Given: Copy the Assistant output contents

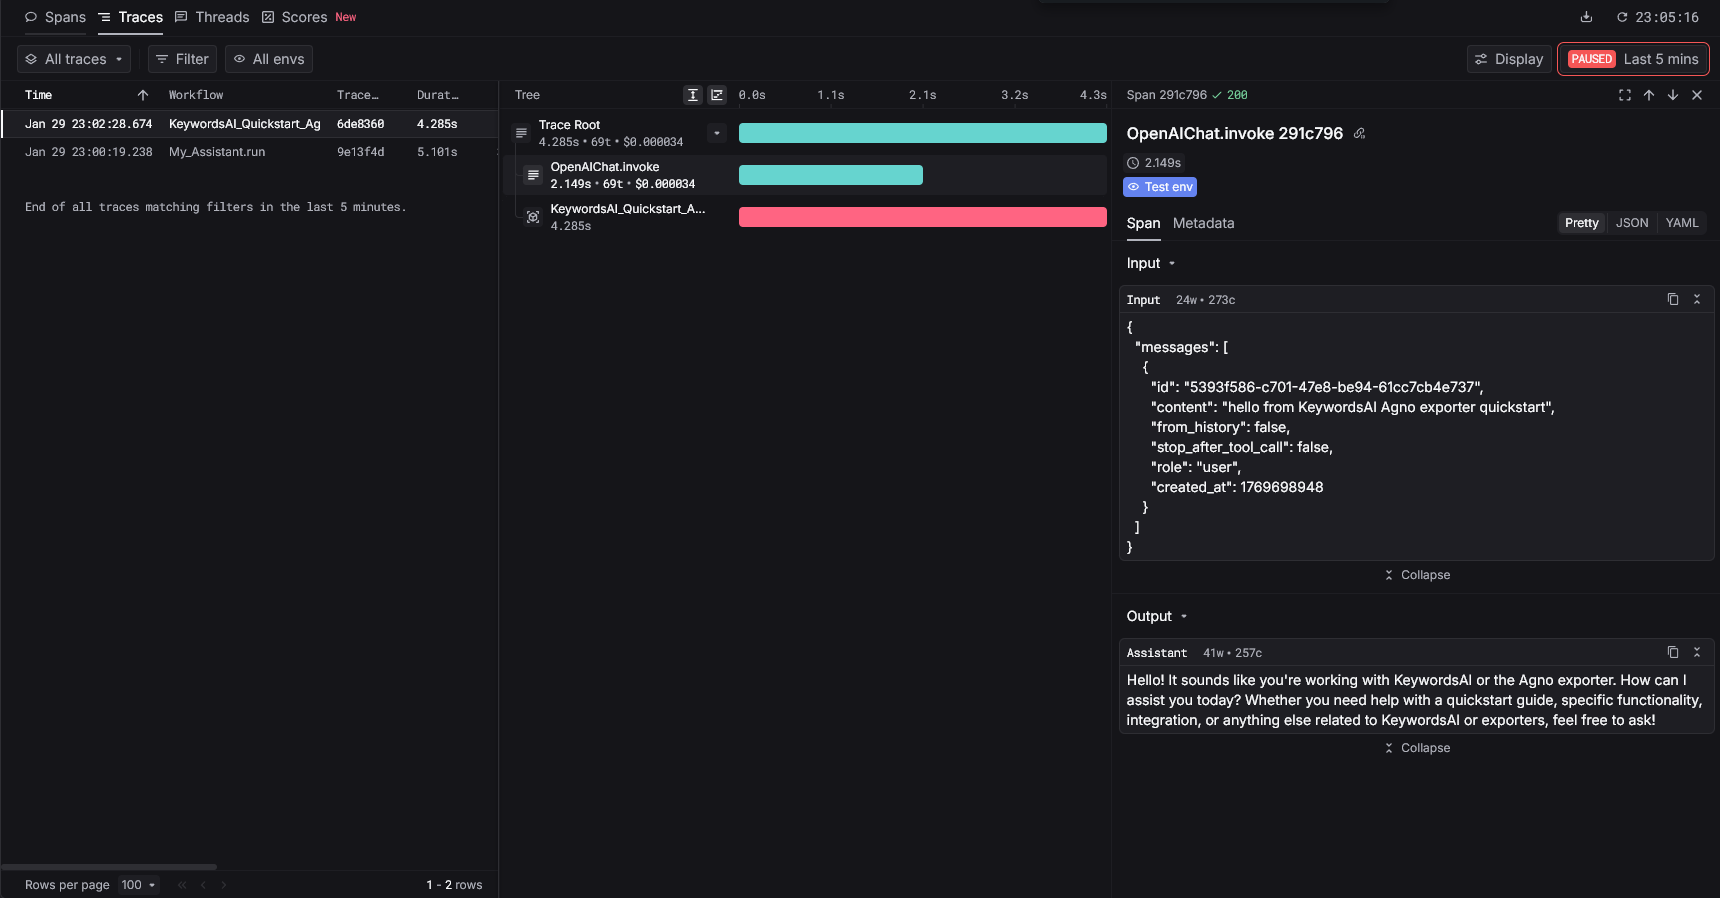Looking at the screenshot, I should (1673, 652).
